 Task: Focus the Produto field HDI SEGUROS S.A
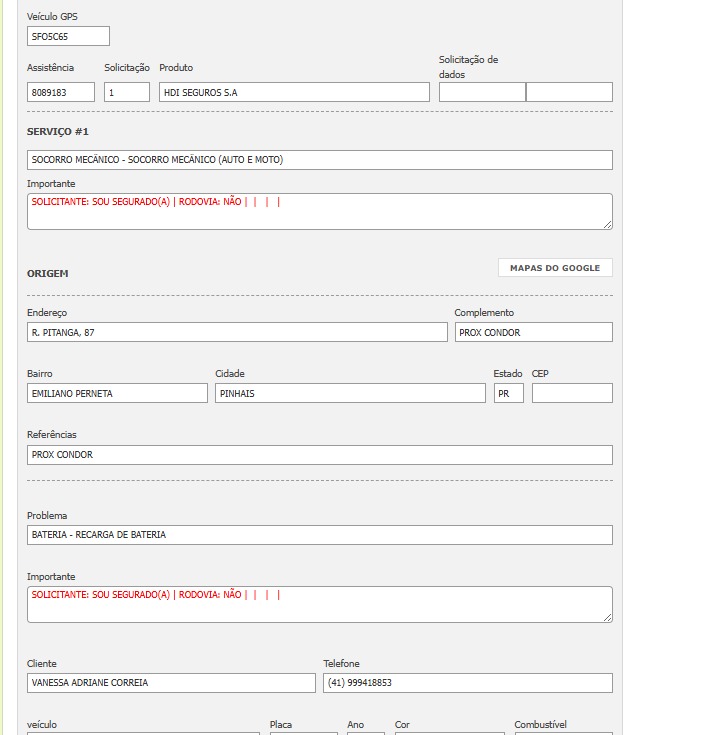[294, 92]
